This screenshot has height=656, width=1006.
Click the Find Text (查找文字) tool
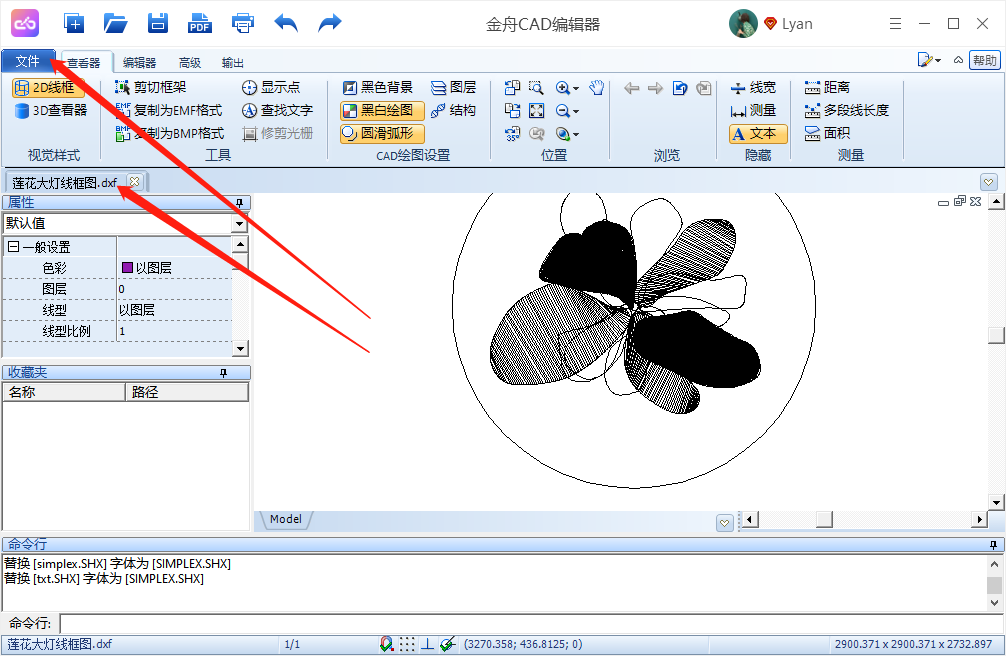pyautogui.click(x=277, y=111)
